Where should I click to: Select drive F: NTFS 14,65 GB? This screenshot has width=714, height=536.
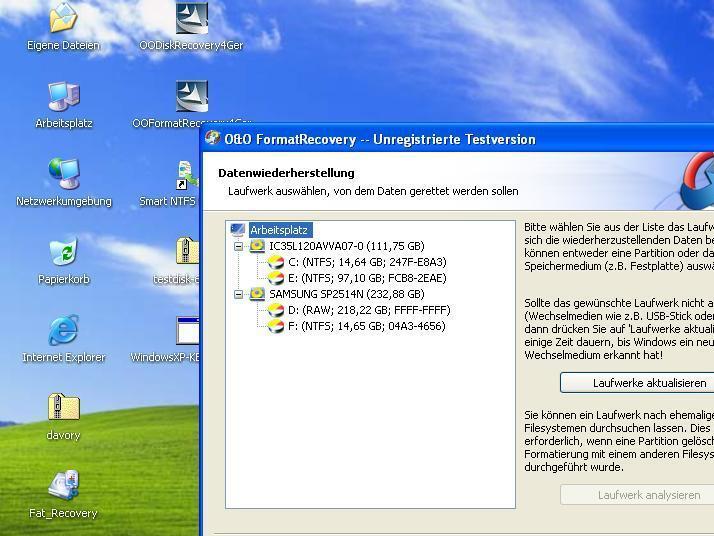(366, 326)
